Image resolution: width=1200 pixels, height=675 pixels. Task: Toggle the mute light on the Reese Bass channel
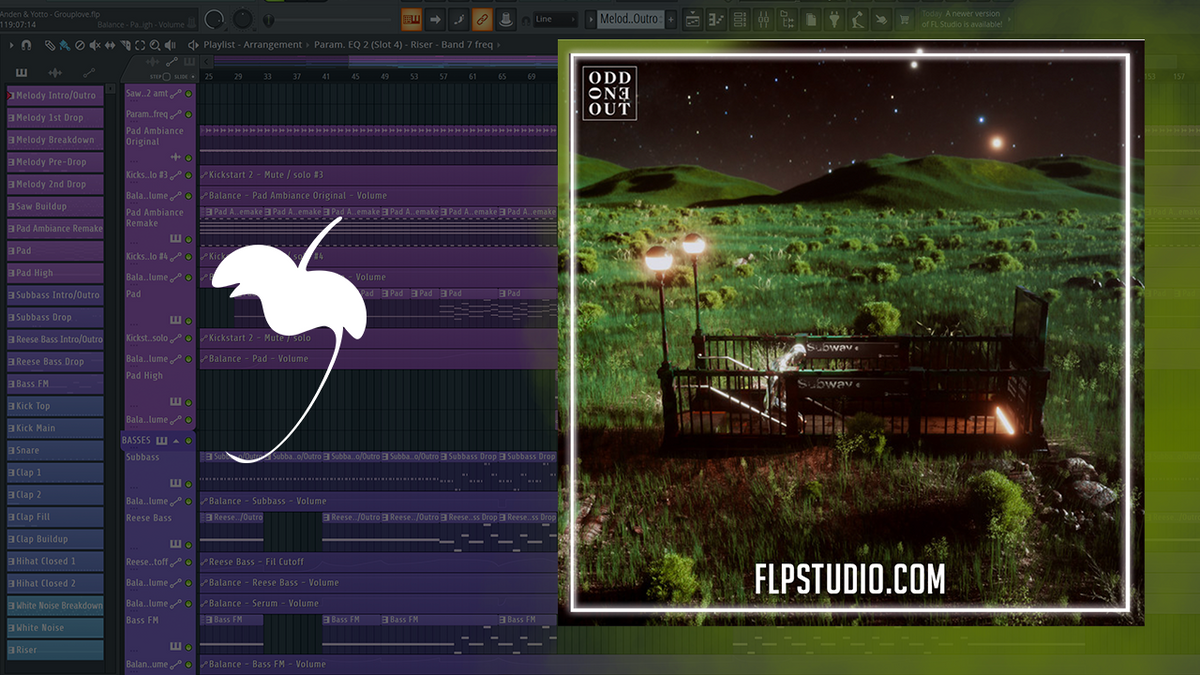click(189, 542)
